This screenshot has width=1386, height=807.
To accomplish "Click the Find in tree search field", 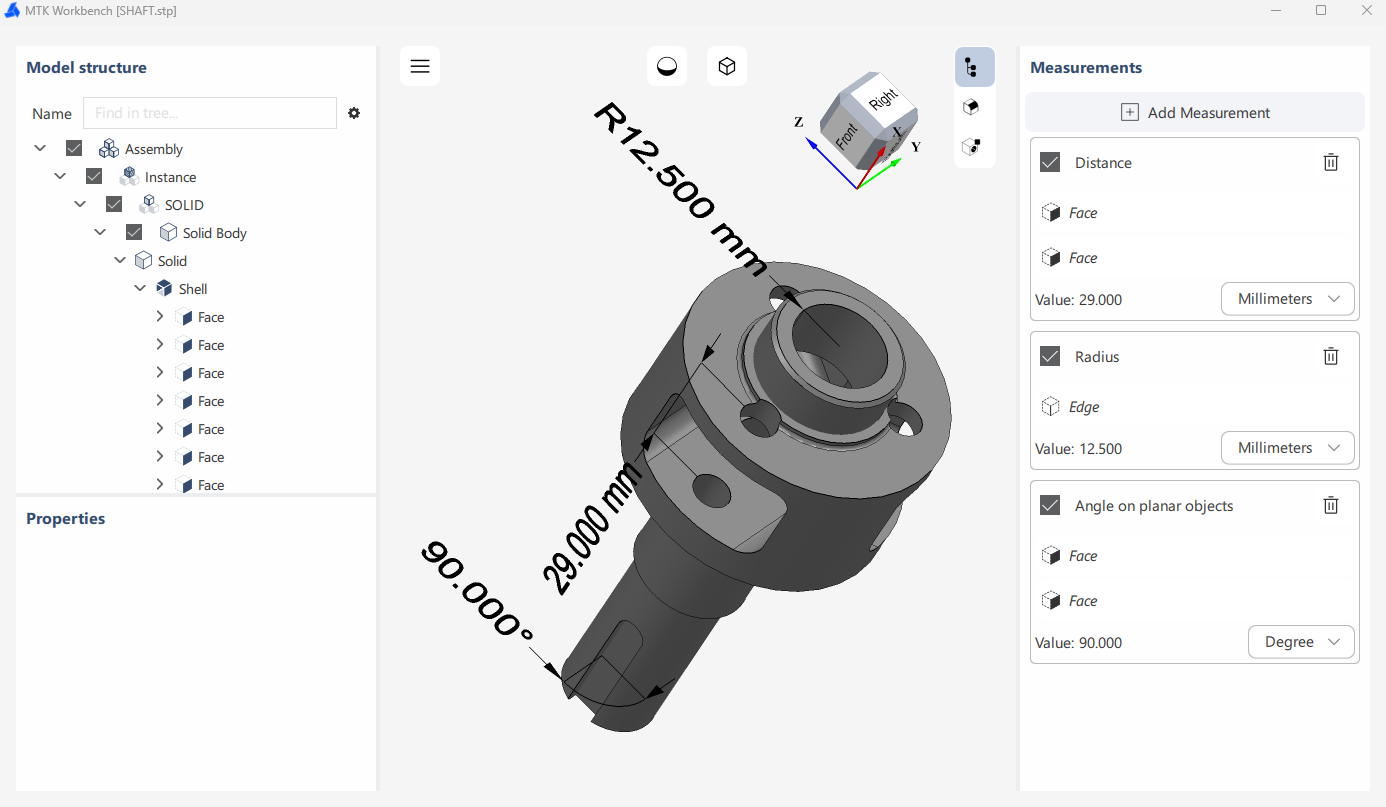I will (x=210, y=114).
